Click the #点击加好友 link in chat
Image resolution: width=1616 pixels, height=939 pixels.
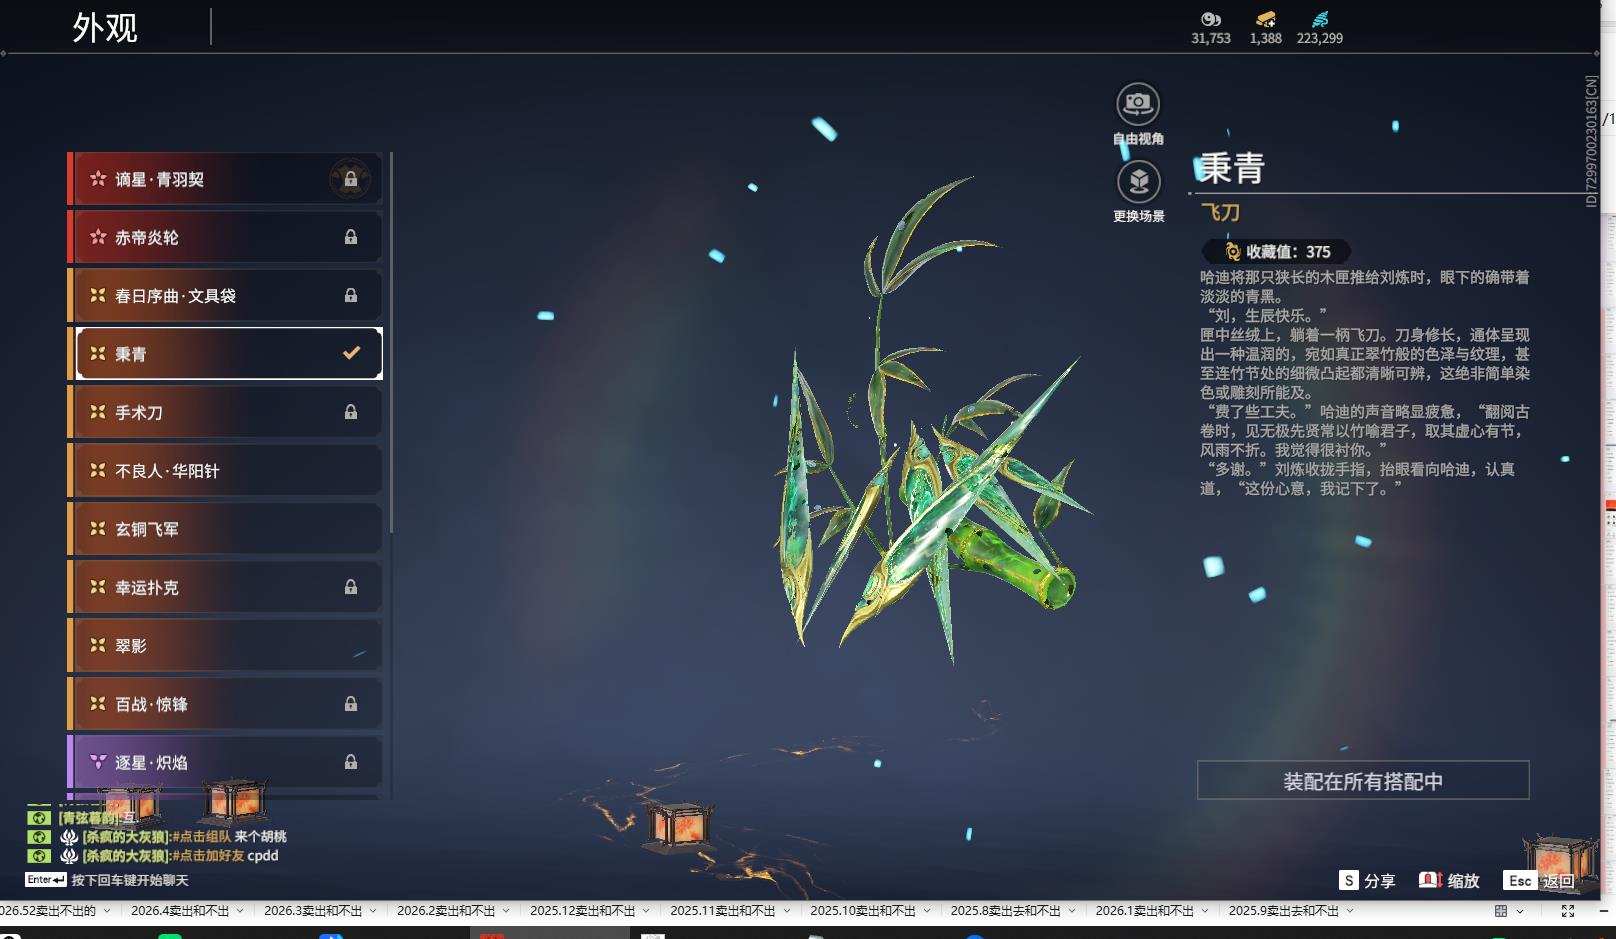[208, 855]
